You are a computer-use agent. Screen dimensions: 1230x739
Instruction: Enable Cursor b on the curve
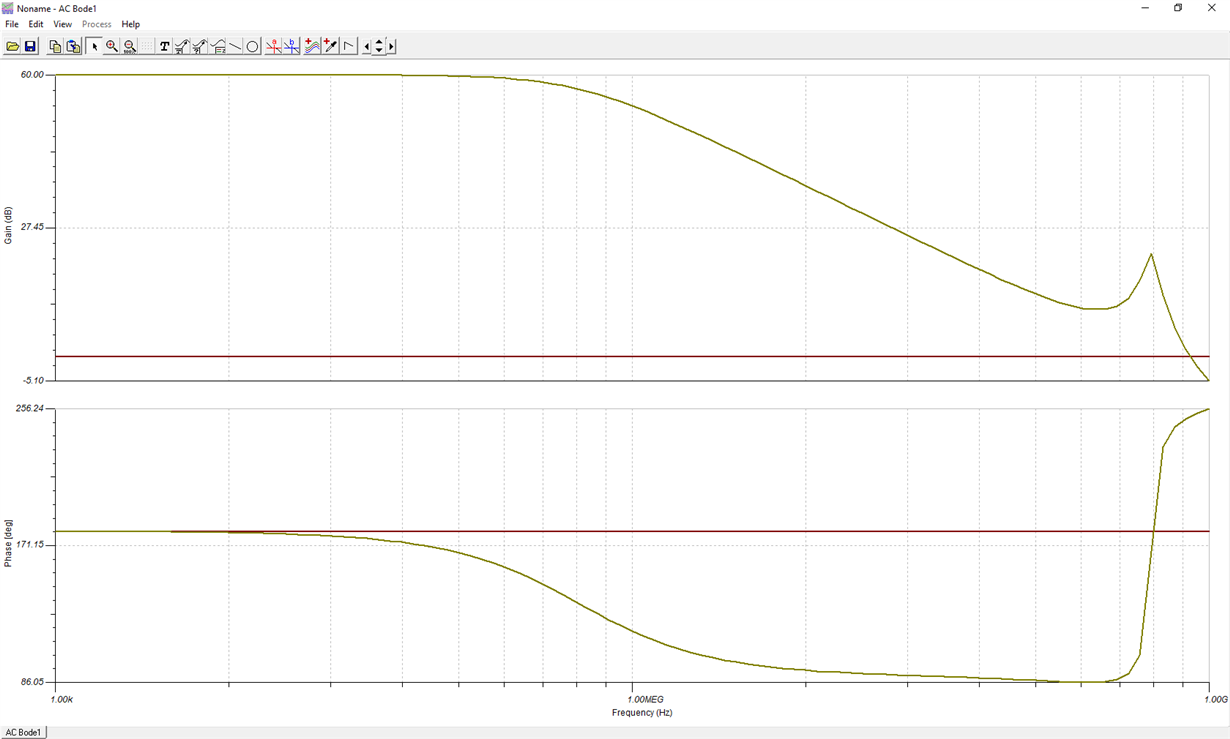tap(290, 46)
